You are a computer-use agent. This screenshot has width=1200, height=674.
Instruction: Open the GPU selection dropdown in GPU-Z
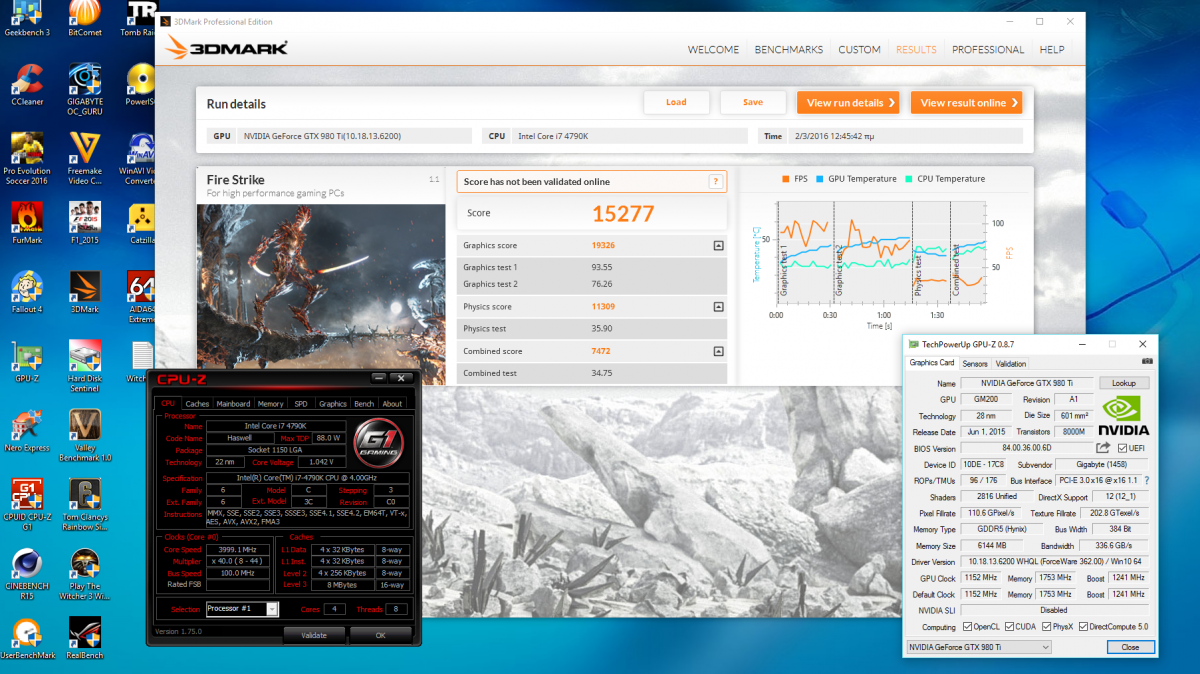point(978,647)
